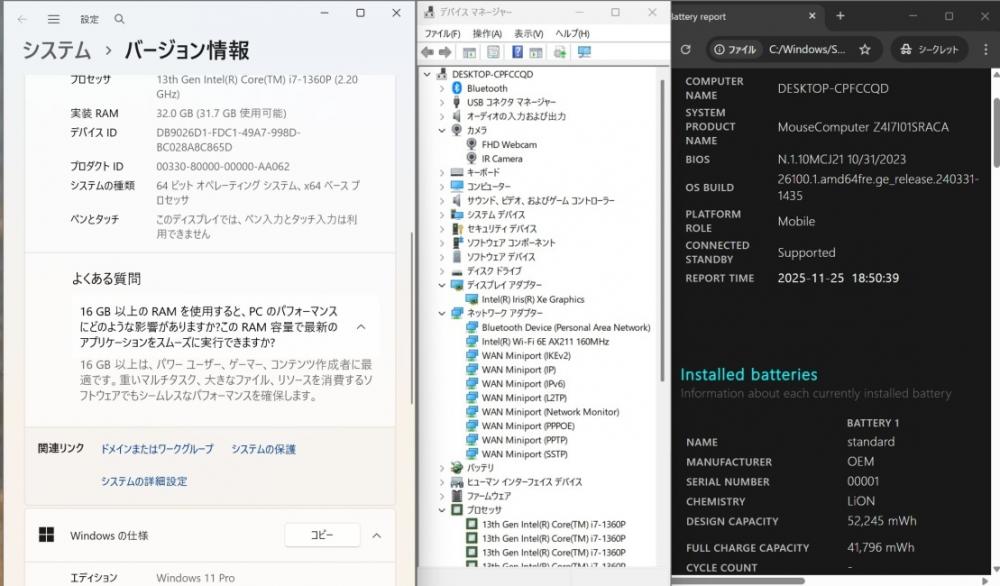Expand the キーボード category
This screenshot has width=1000, height=586.
pos(442,172)
